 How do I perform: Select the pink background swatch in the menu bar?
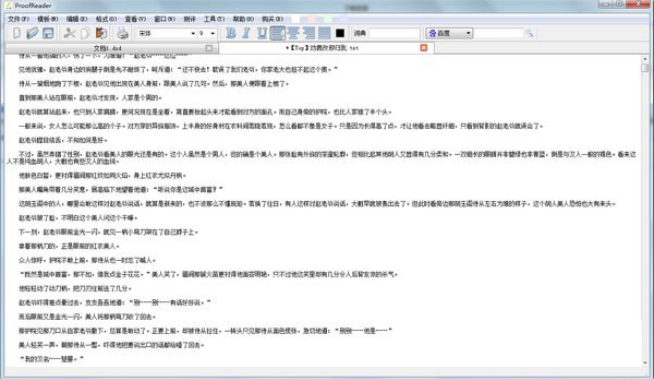(x=312, y=19)
